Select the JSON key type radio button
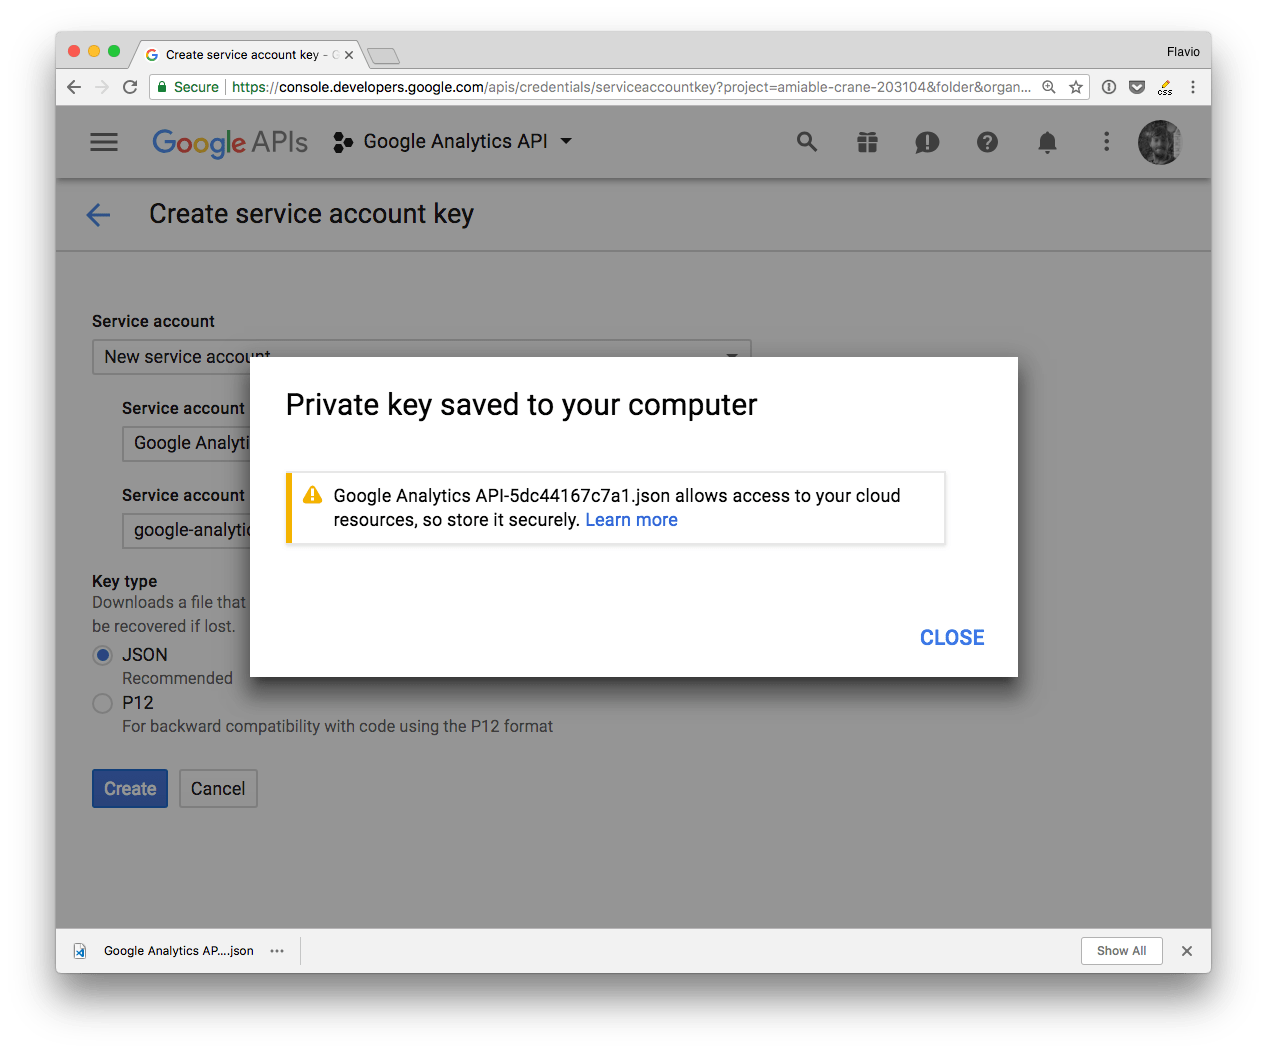Viewport: 1267px width, 1053px height. coord(102,655)
